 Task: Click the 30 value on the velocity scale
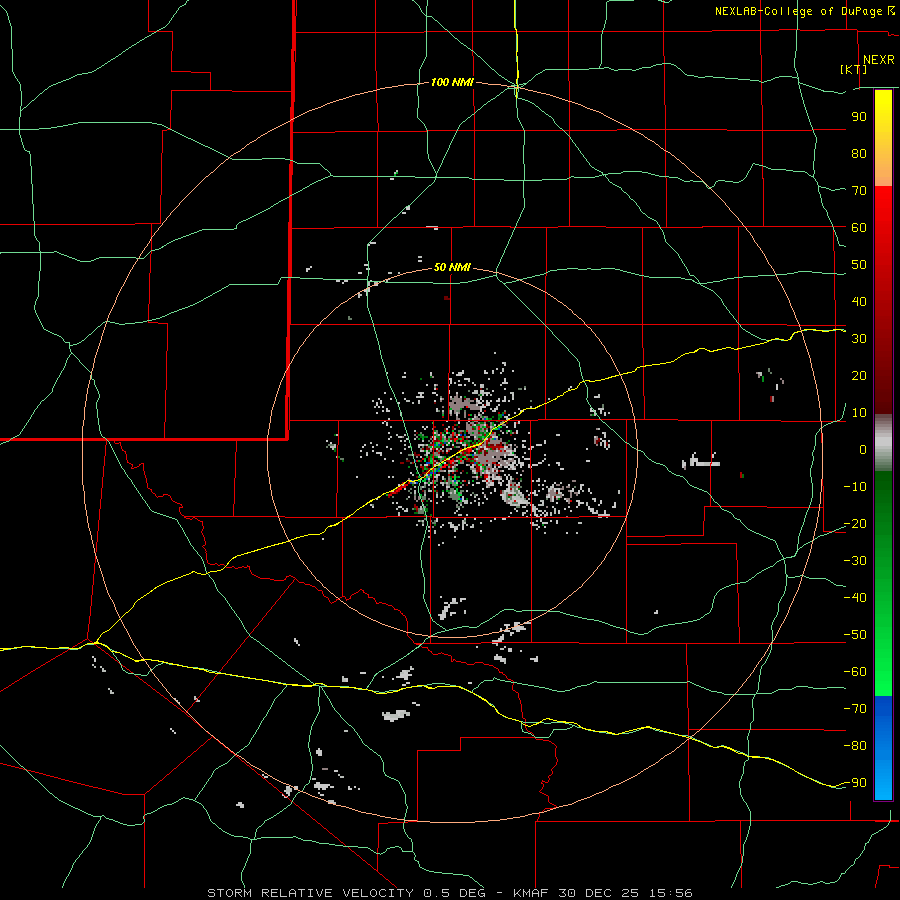click(859, 339)
